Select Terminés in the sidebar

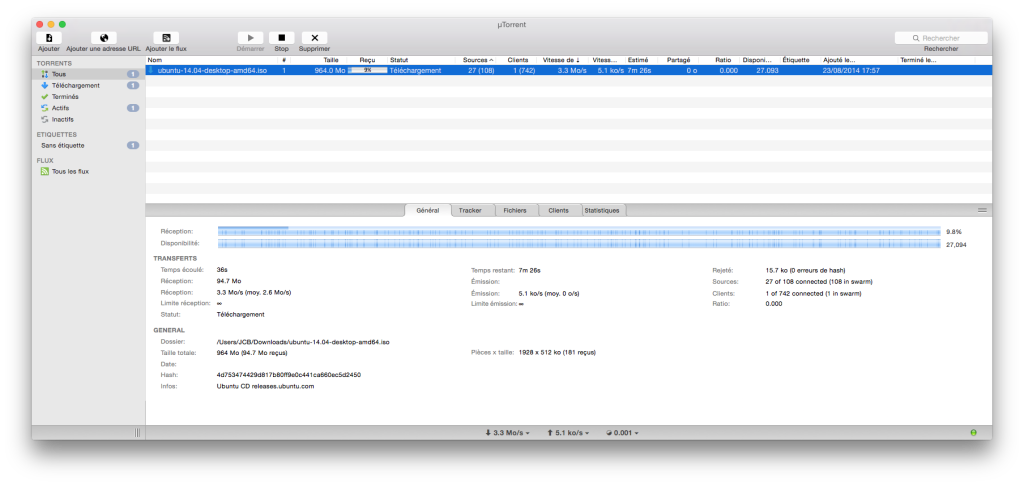[88, 97]
